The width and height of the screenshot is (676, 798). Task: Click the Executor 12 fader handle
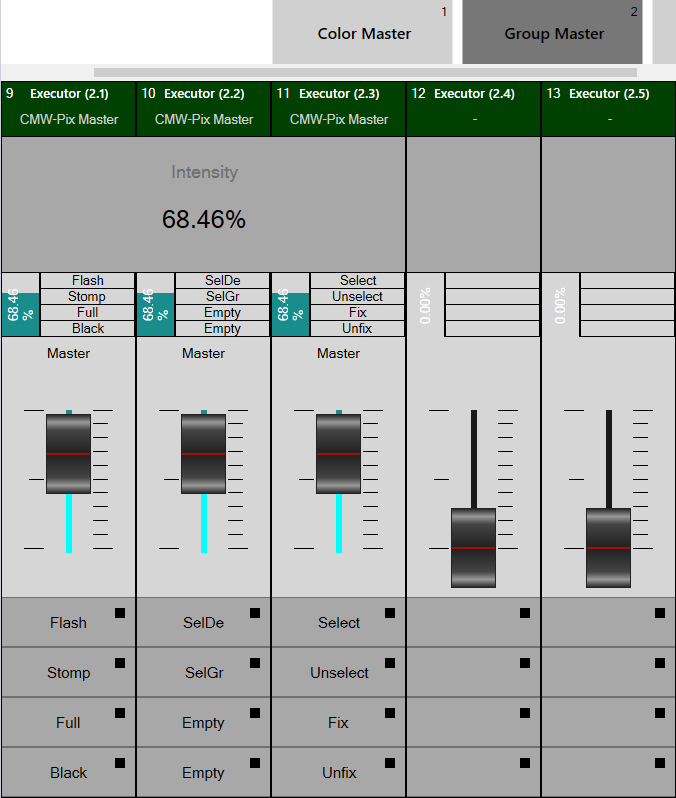click(473, 547)
